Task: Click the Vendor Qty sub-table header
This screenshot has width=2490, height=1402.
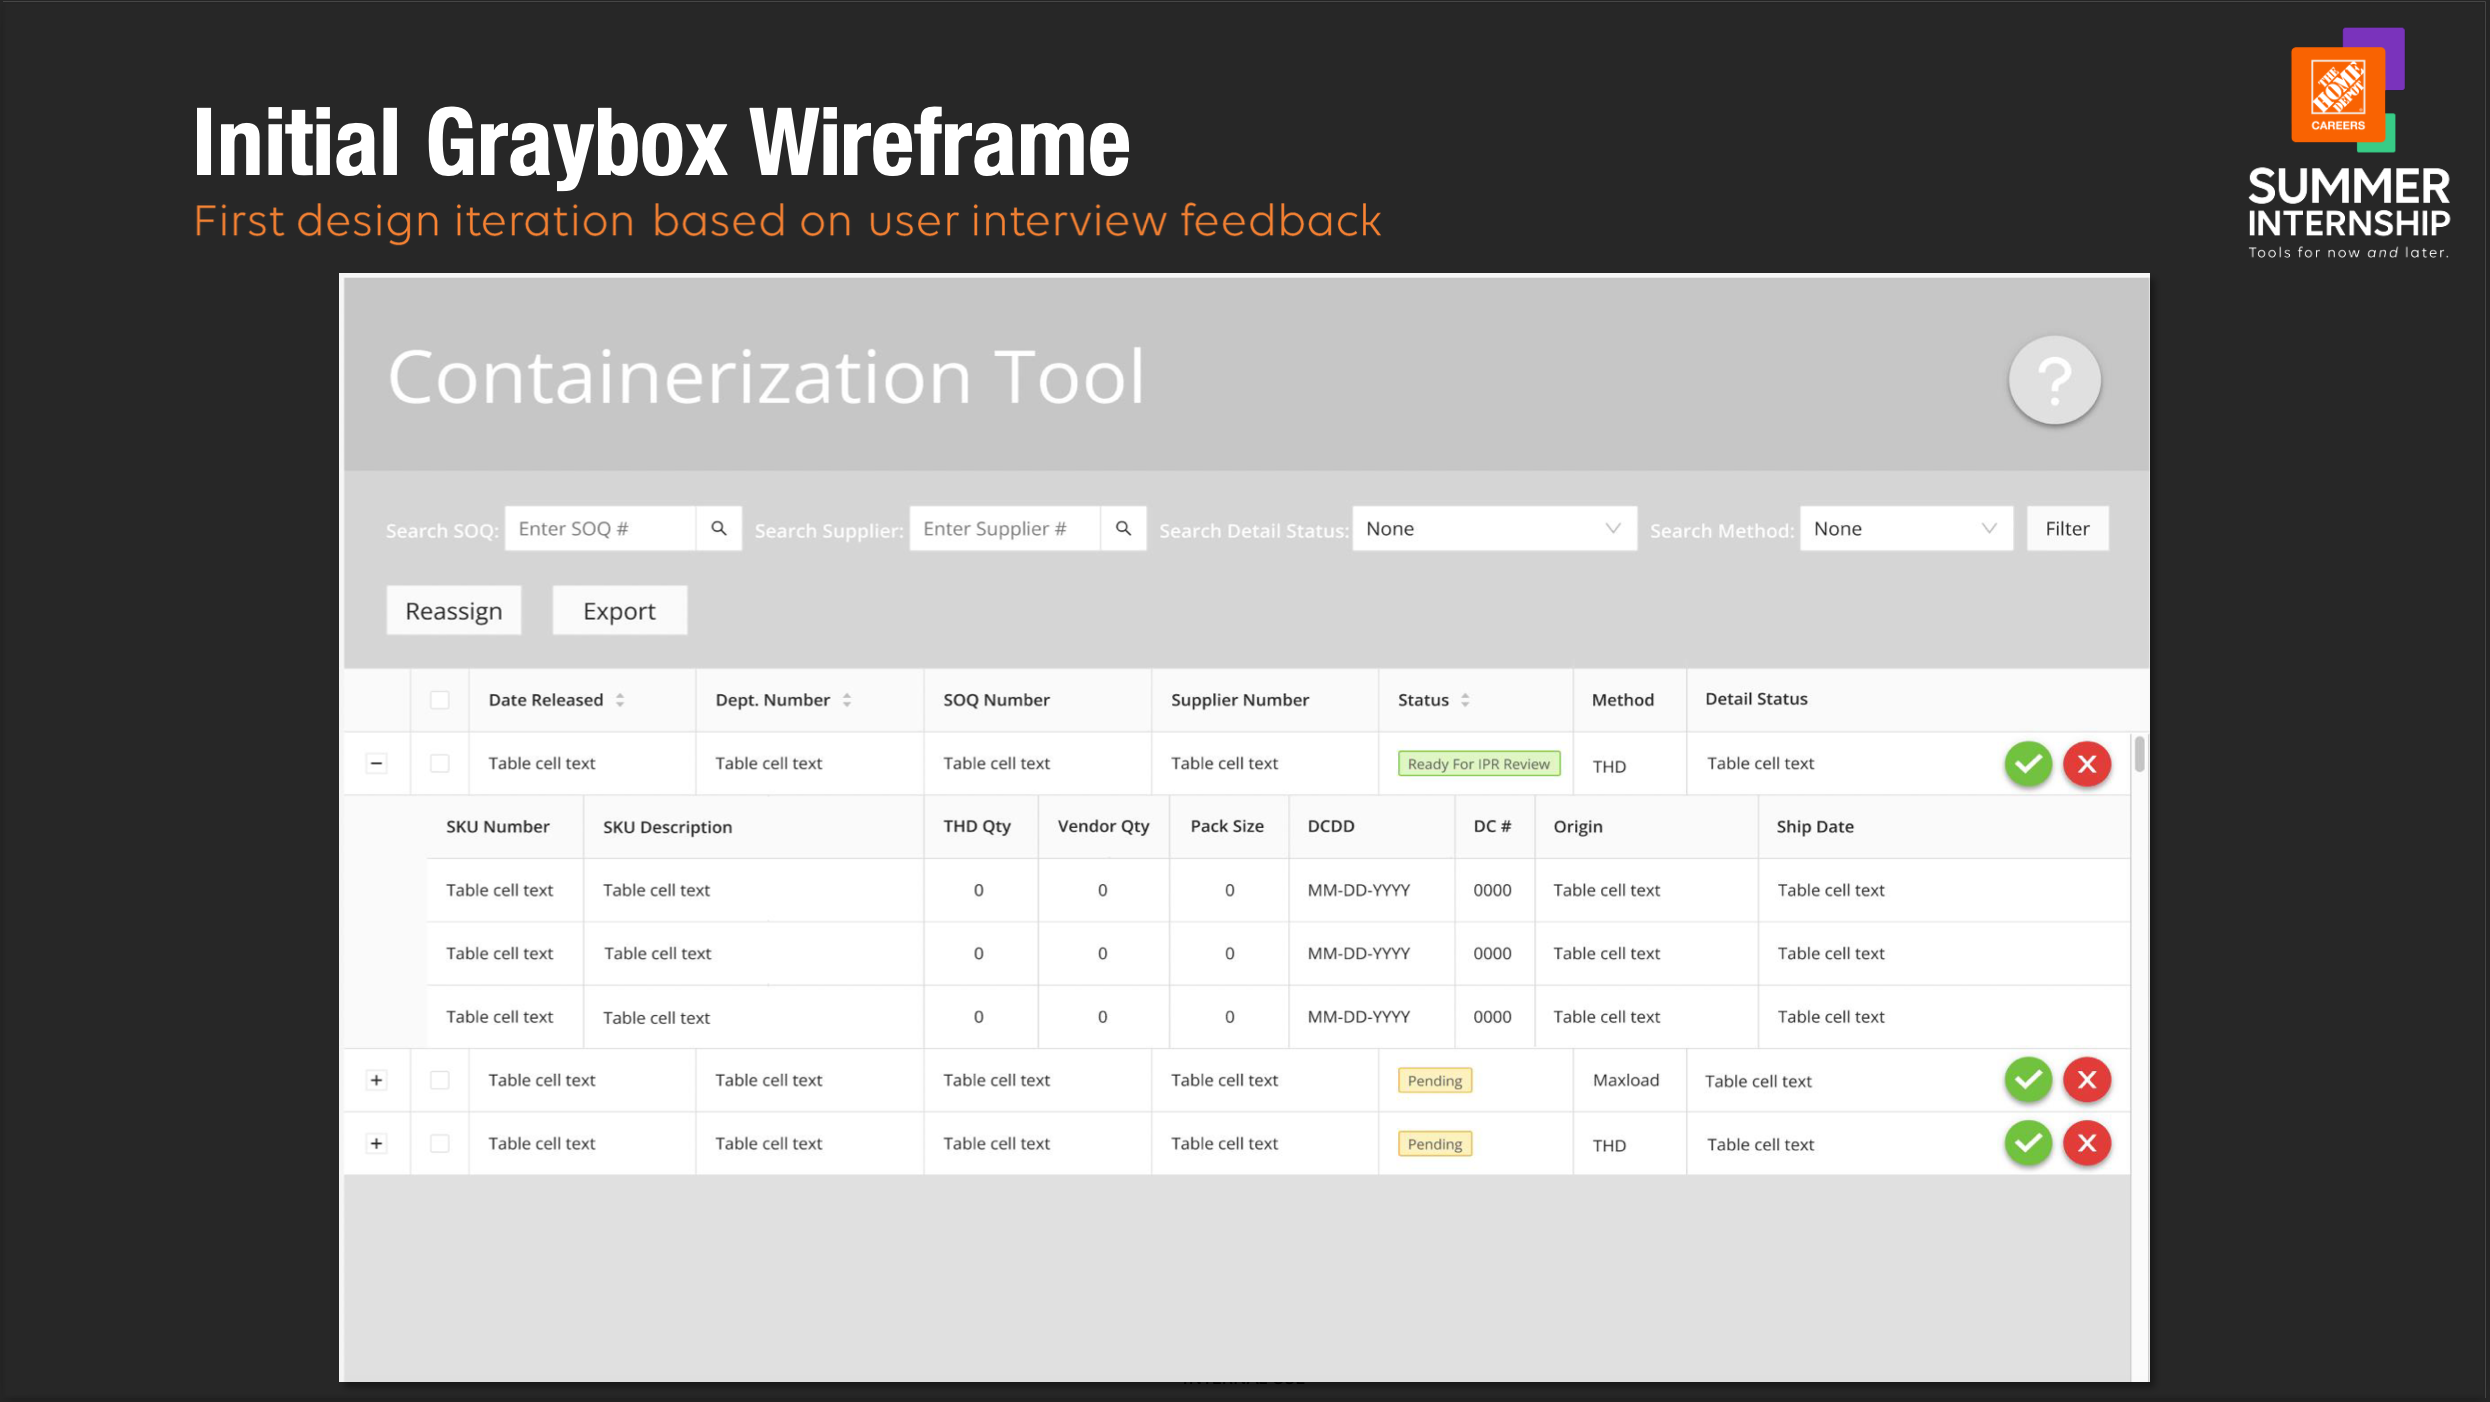Action: [1103, 826]
